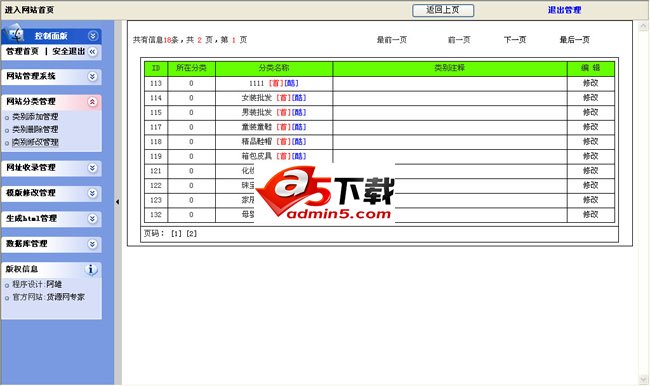Click the 版权信息 info icon
The image size is (650, 386).
[91, 269]
